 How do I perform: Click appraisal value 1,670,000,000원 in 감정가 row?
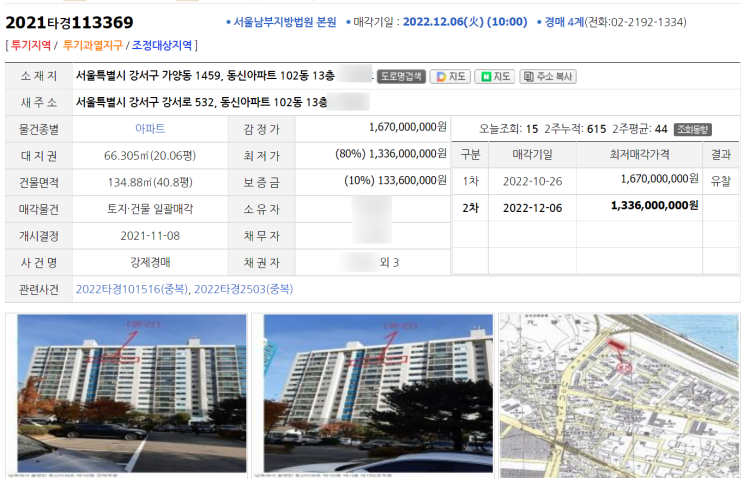(408, 127)
